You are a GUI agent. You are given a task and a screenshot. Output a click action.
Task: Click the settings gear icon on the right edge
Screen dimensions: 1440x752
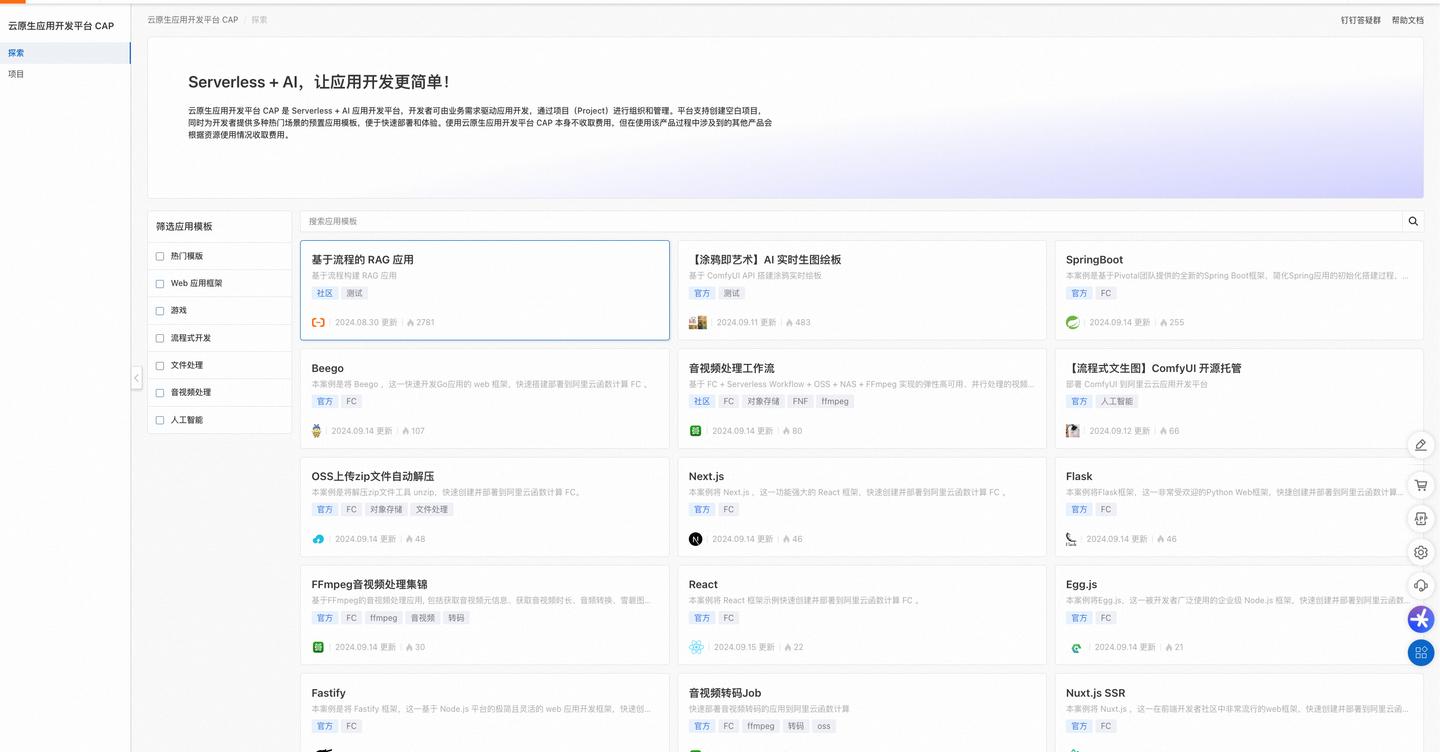[1420, 552]
